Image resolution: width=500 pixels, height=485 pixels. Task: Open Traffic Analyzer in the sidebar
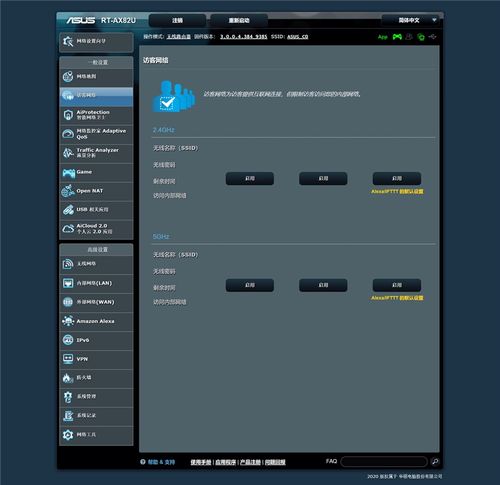tap(96, 153)
